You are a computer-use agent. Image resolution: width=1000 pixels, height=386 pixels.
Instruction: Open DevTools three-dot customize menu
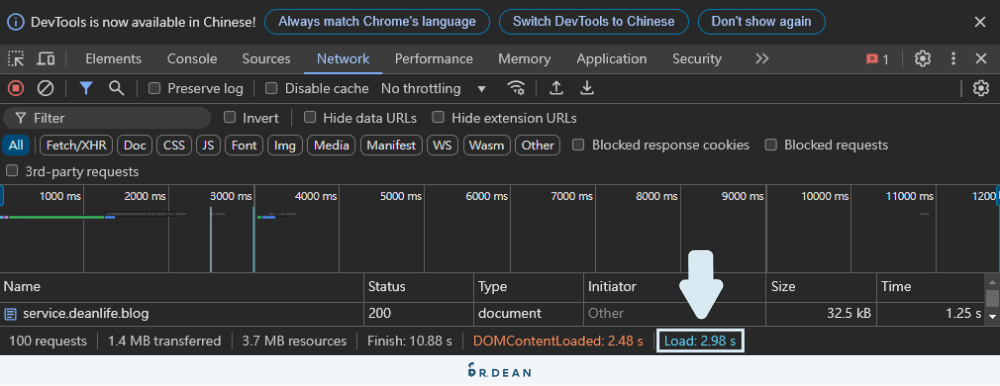click(x=953, y=59)
